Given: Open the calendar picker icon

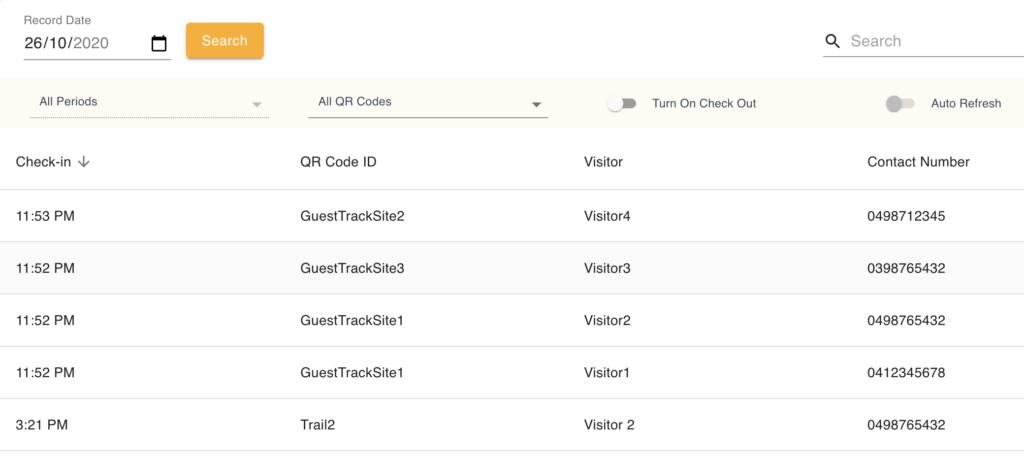Looking at the screenshot, I should coord(158,43).
